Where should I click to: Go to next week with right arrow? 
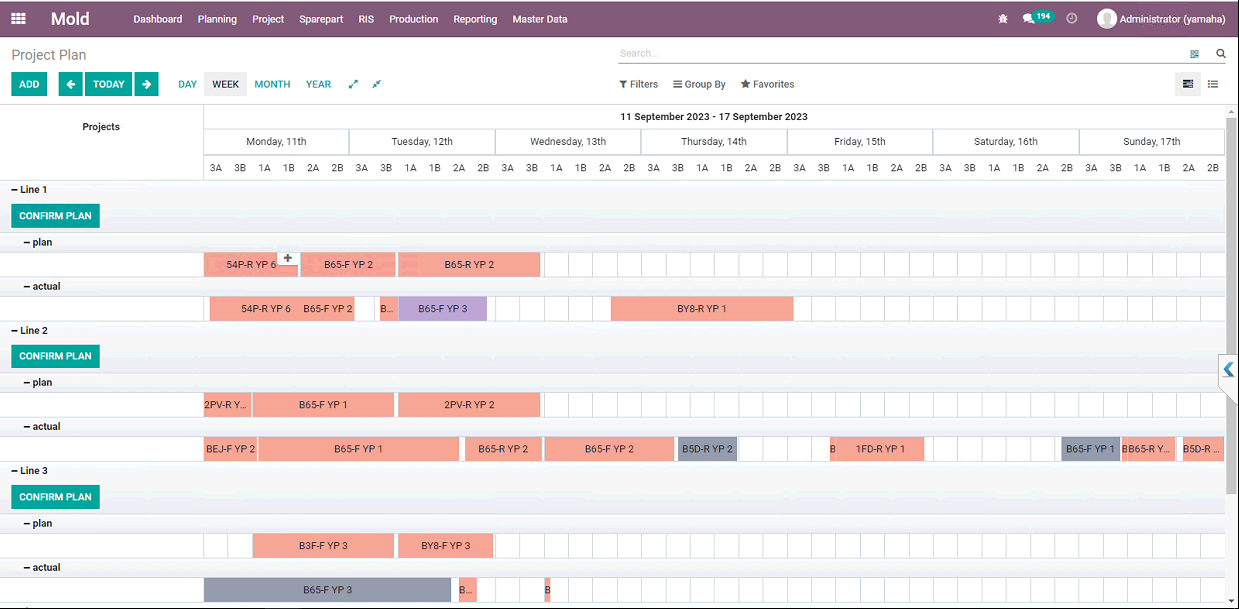click(146, 84)
